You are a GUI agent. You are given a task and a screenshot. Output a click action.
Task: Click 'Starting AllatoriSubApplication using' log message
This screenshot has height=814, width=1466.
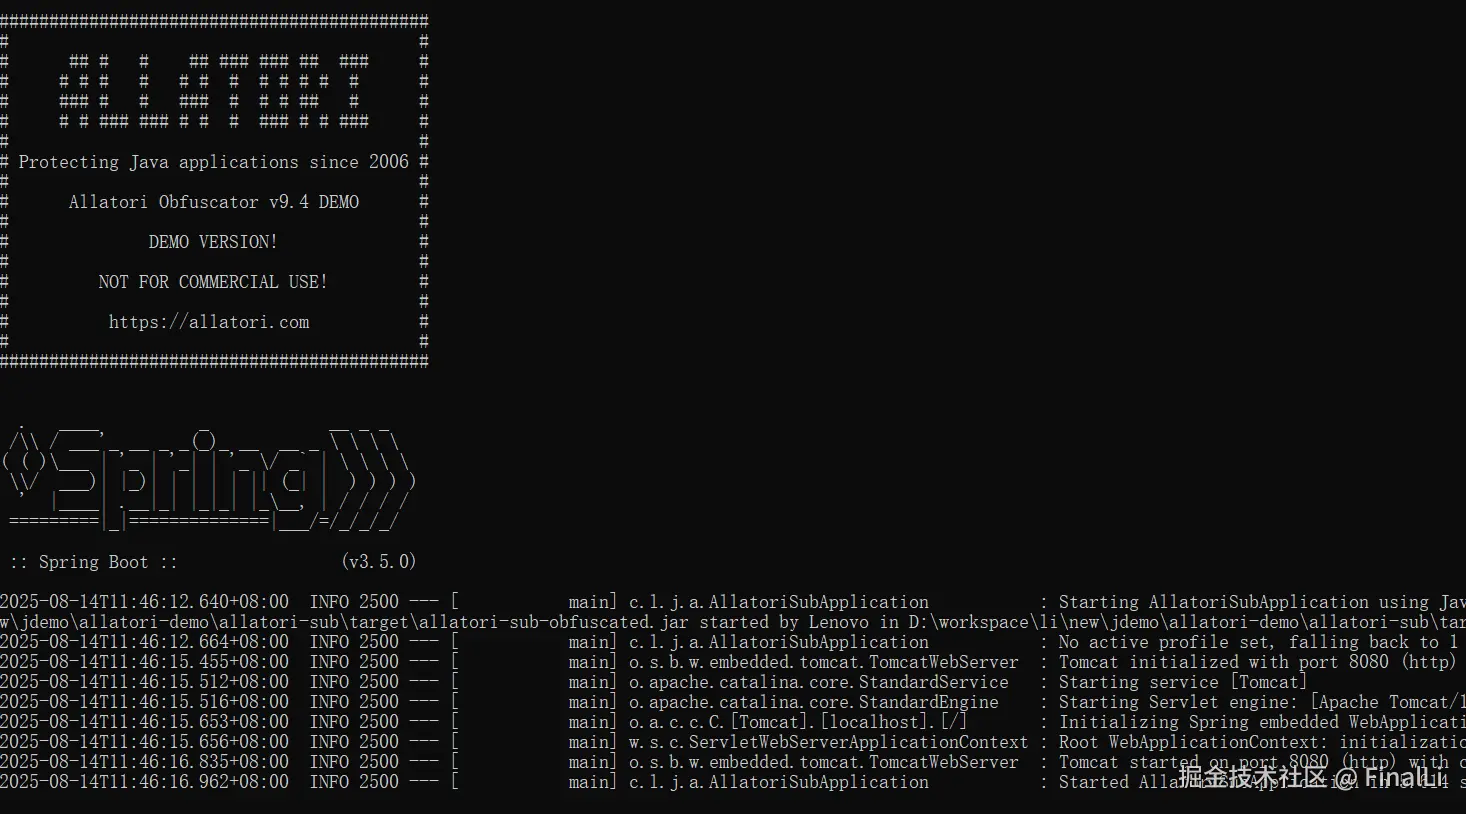pos(1250,602)
